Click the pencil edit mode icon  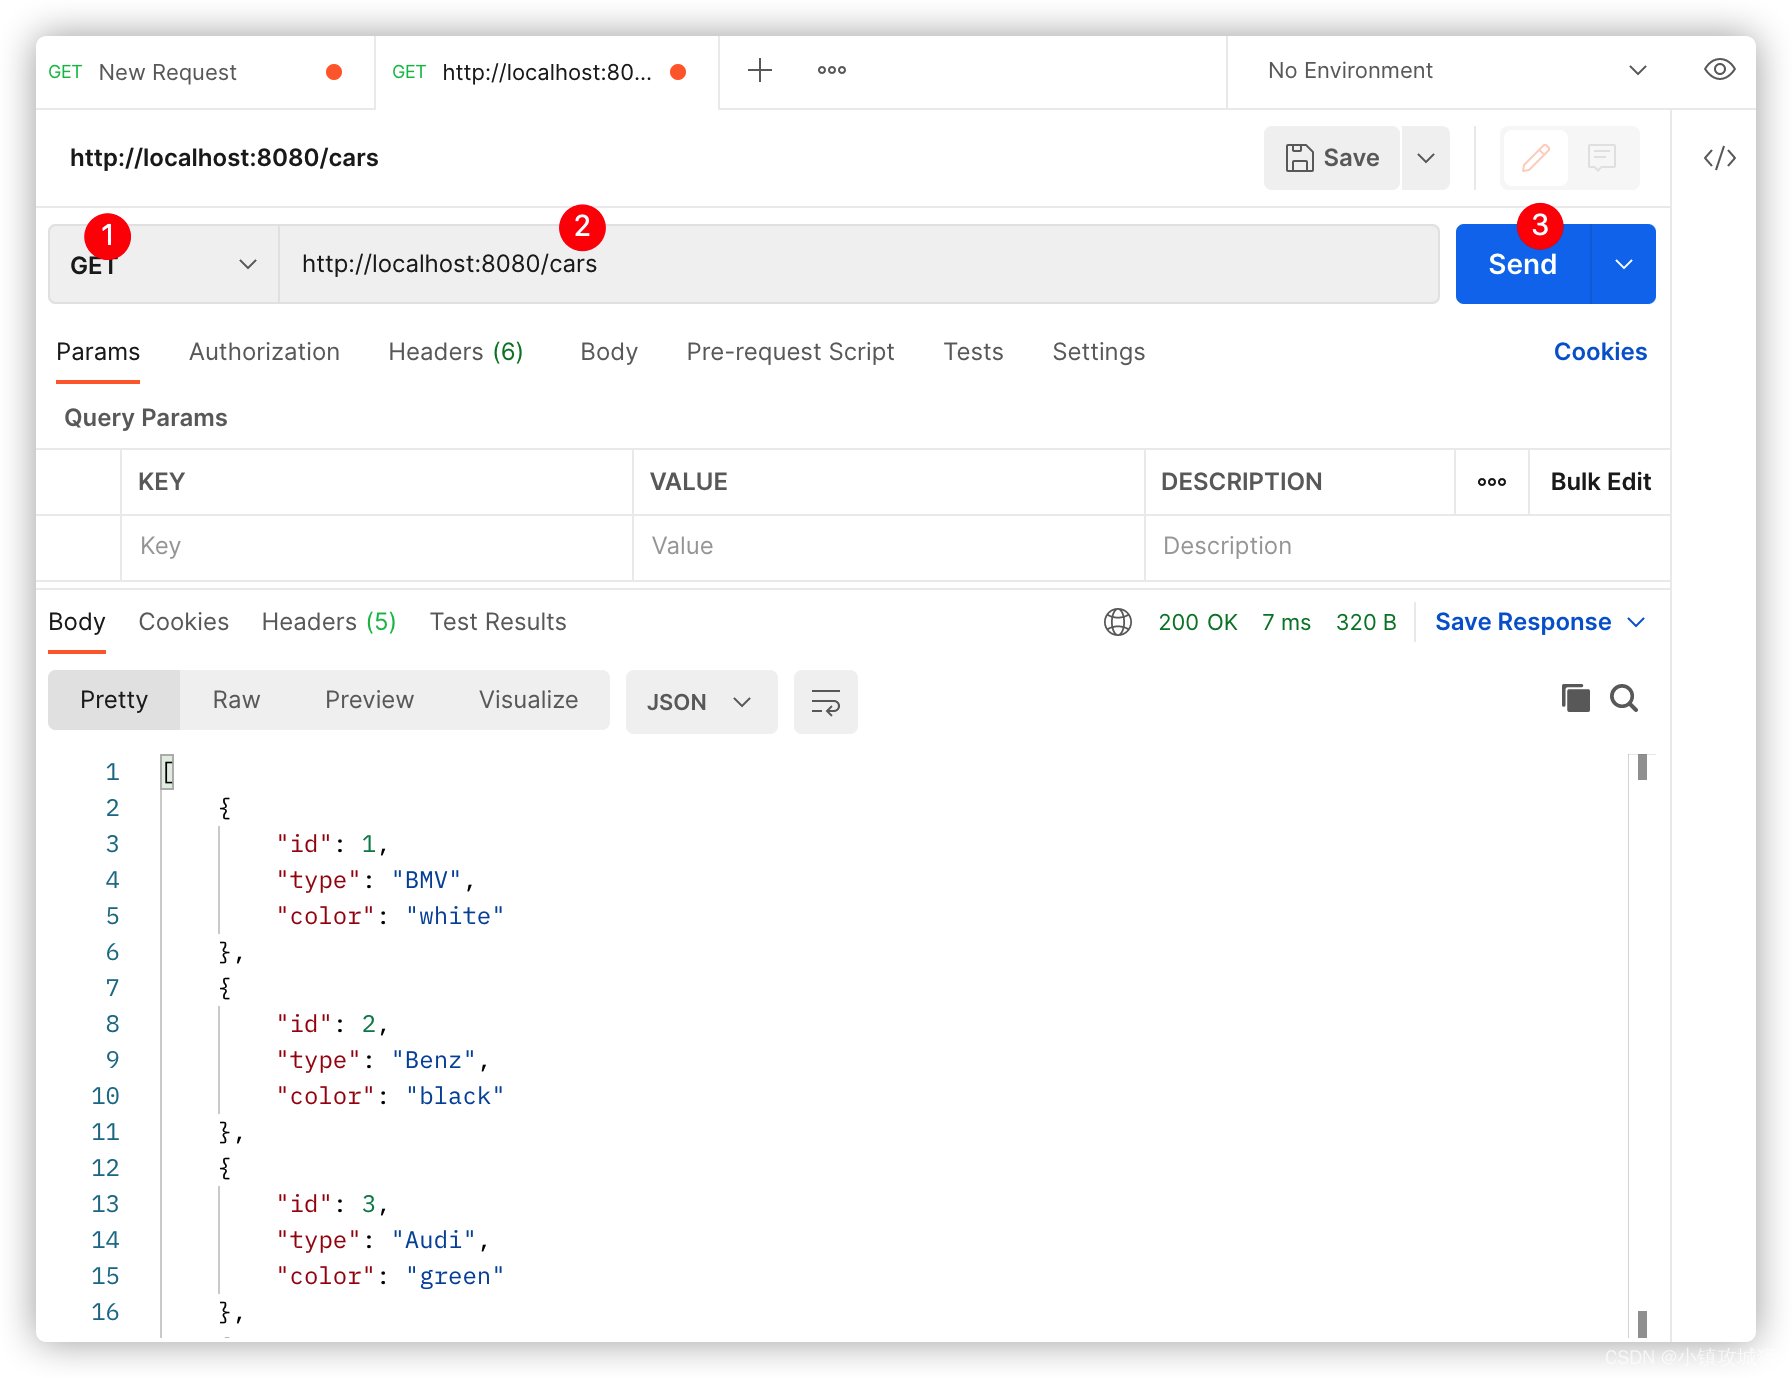[x=1536, y=158]
